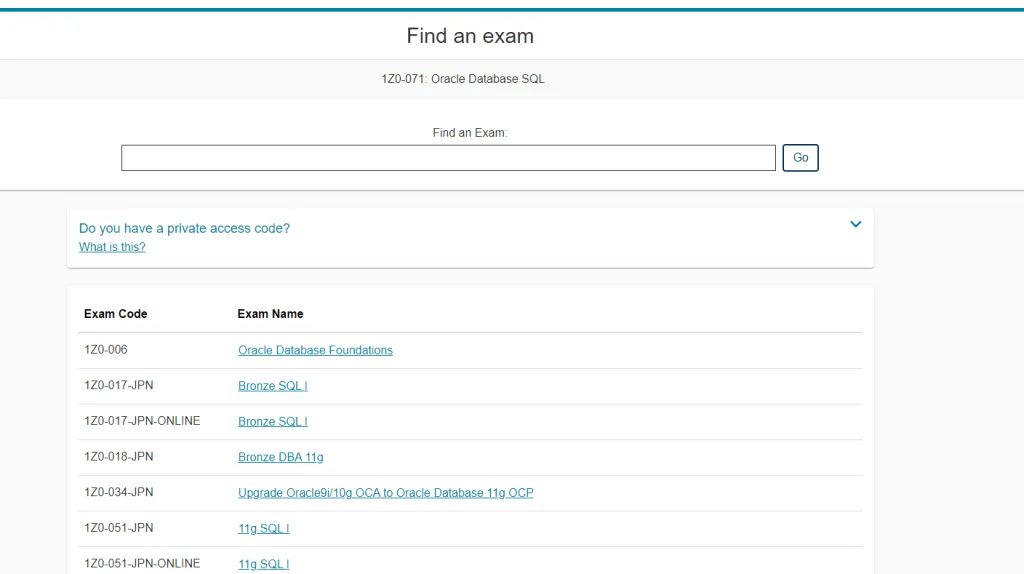Focus the Find an Exam text field

pyautogui.click(x=448, y=158)
